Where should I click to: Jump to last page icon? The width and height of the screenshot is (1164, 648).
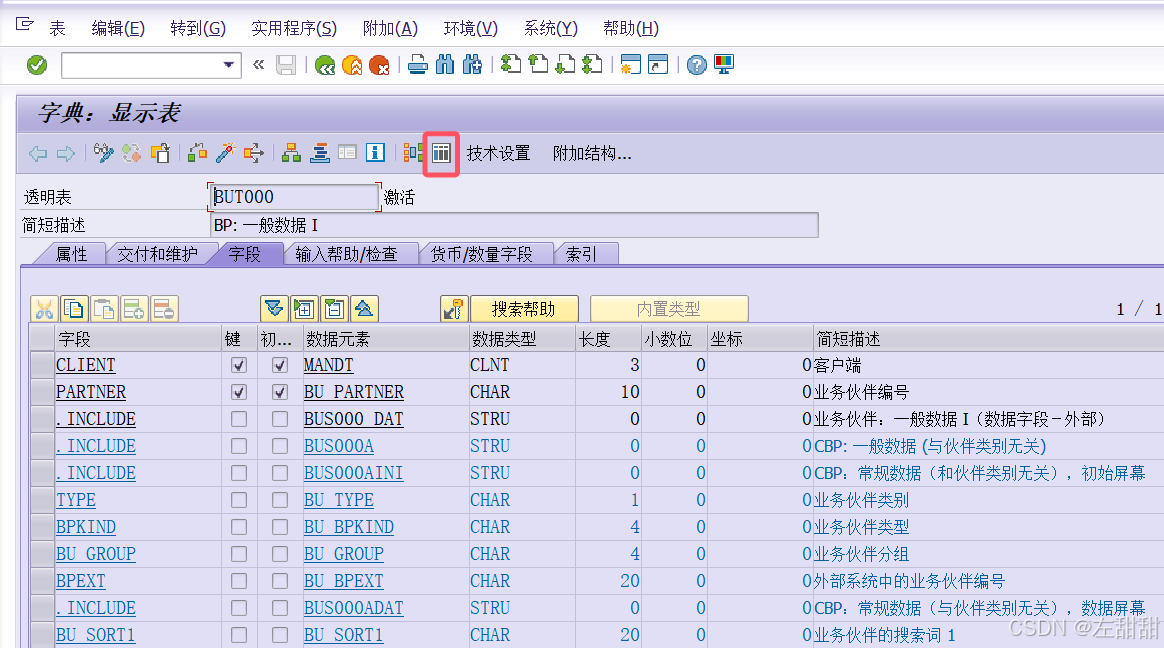[x=592, y=65]
